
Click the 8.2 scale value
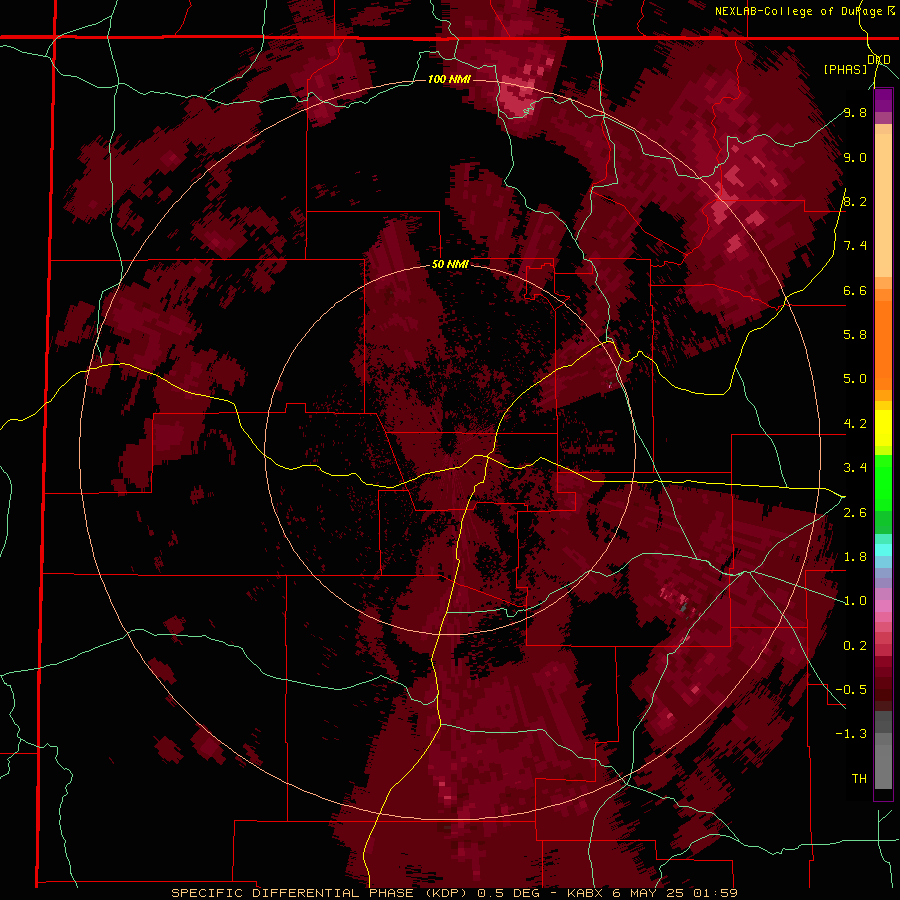point(855,201)
